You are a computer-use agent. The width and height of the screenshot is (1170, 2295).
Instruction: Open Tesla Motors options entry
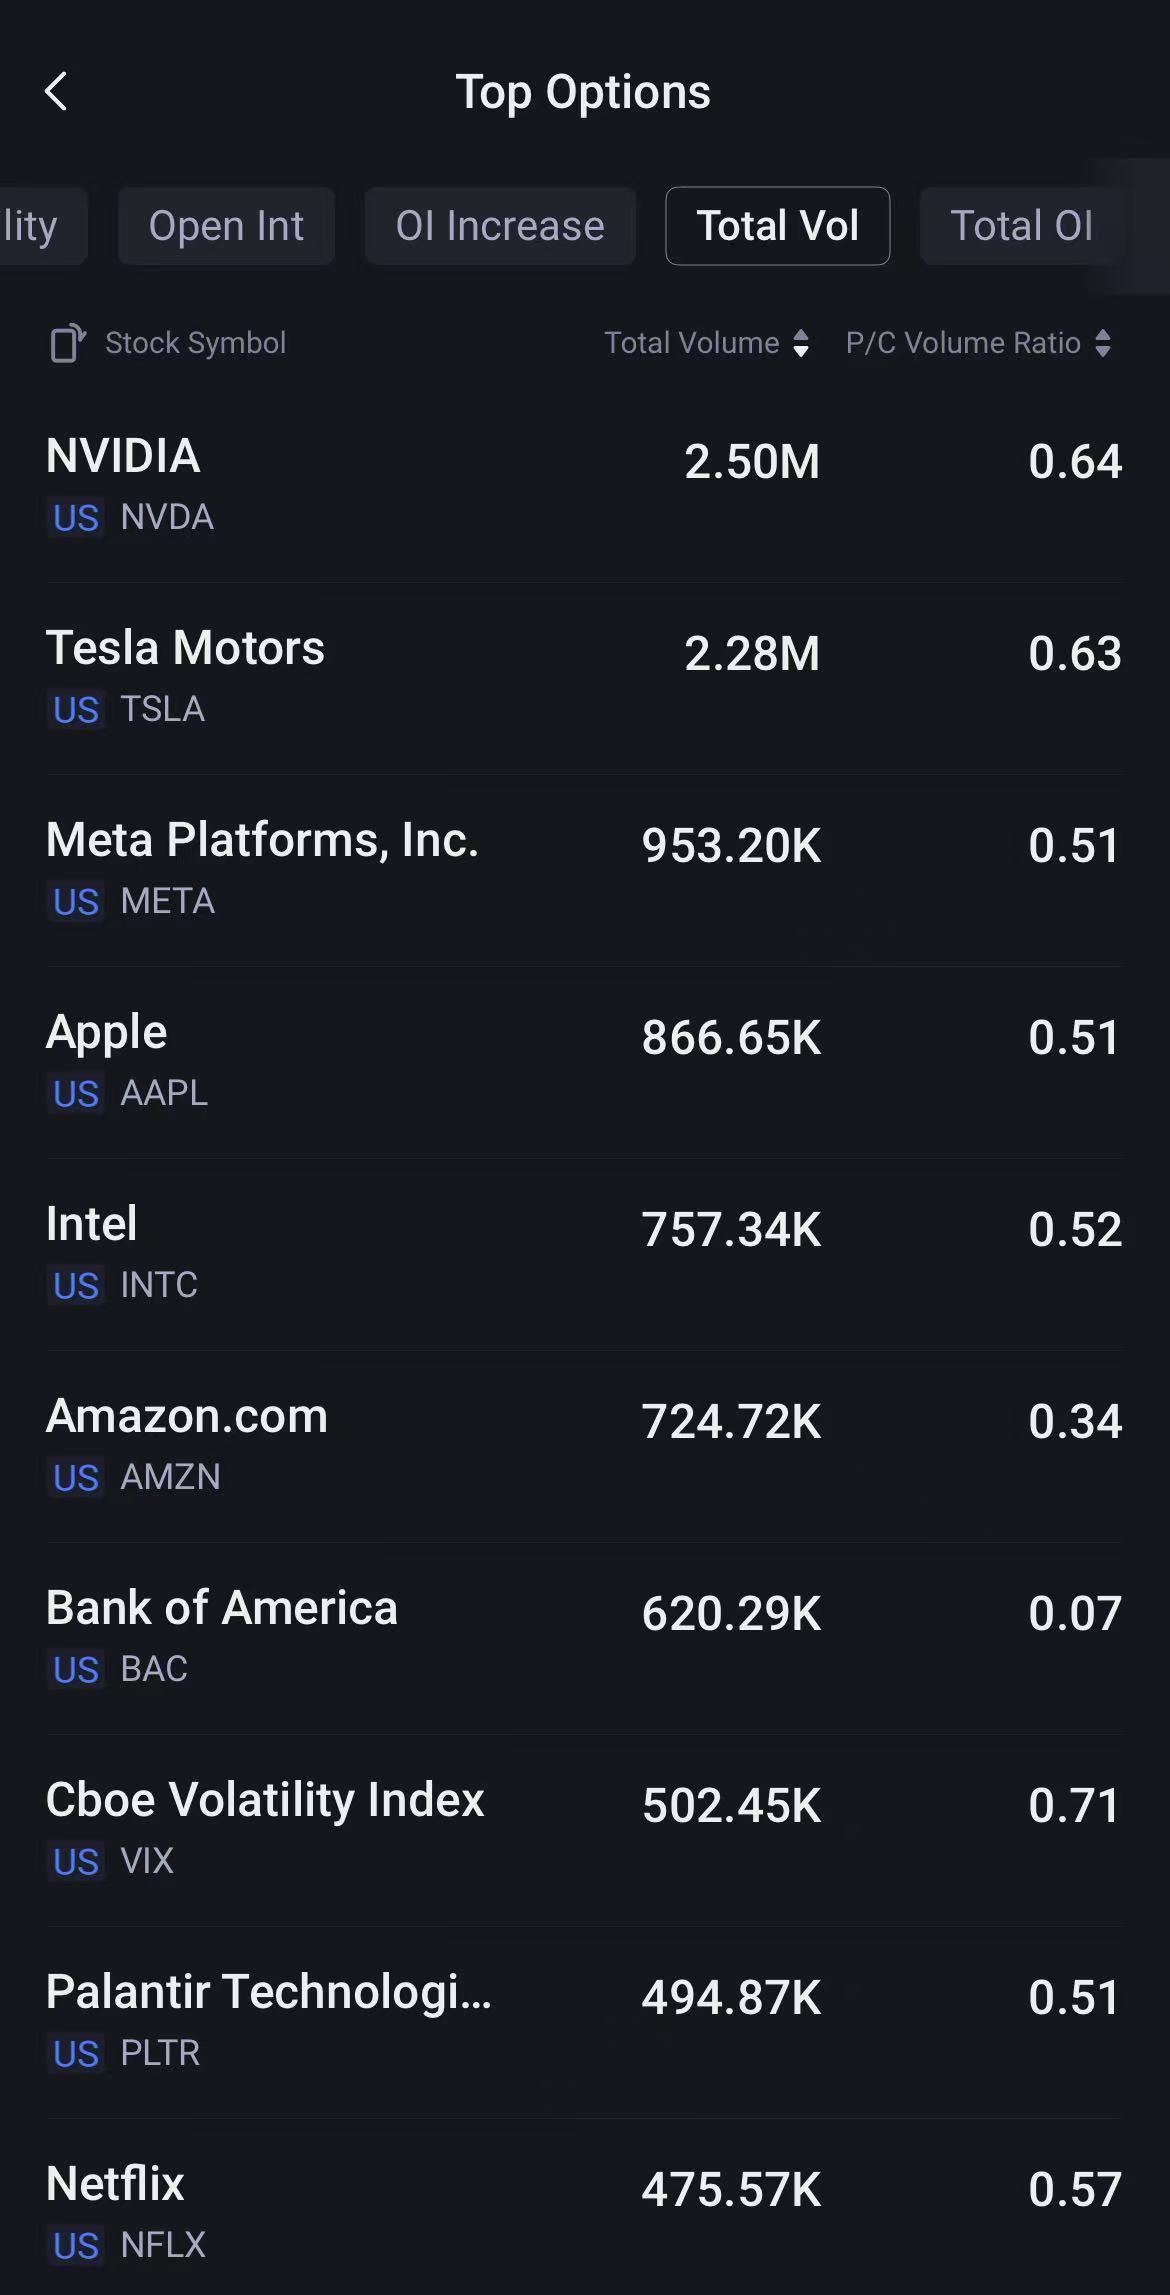[584, 677]
